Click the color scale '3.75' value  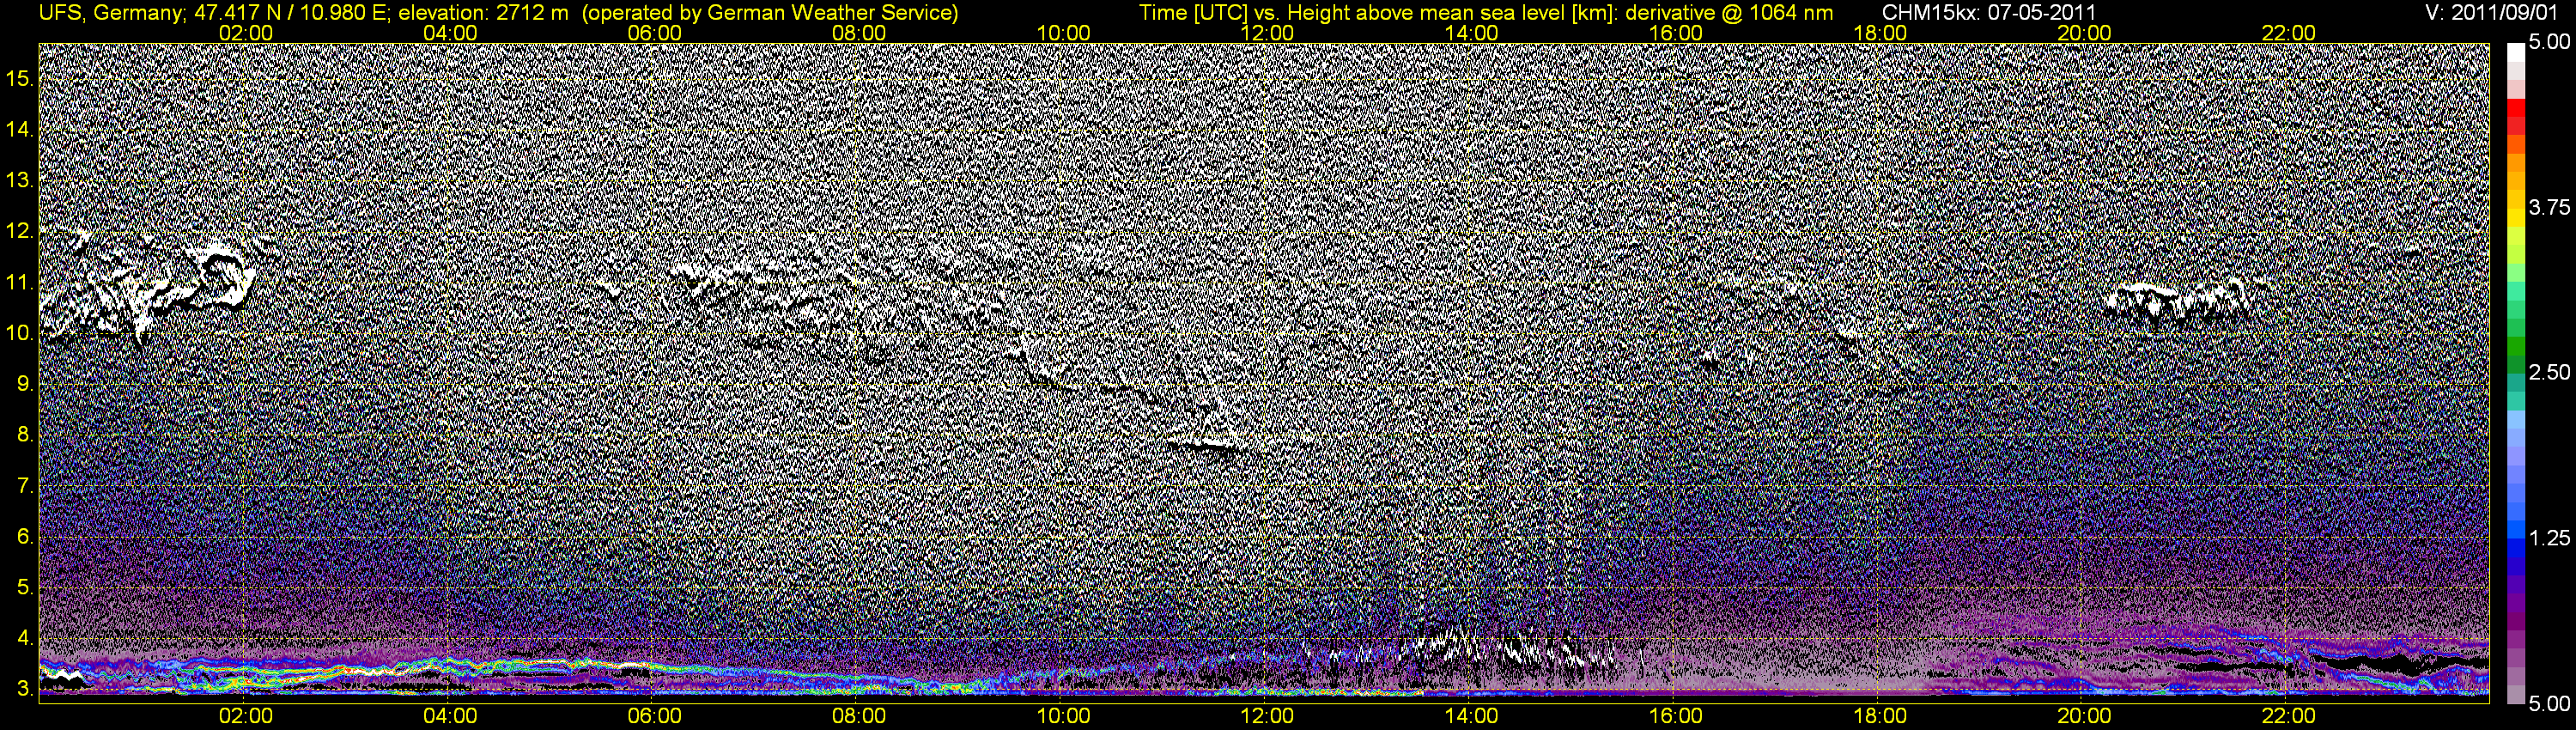coord(2549,207)
